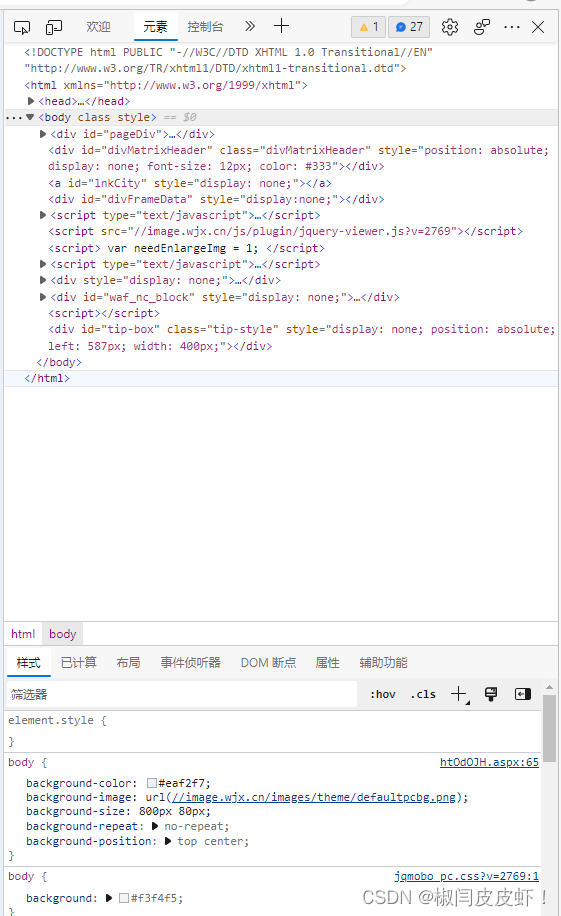Expand the waf_nc_block div node

pyautogui.click(x=43, y=297)
